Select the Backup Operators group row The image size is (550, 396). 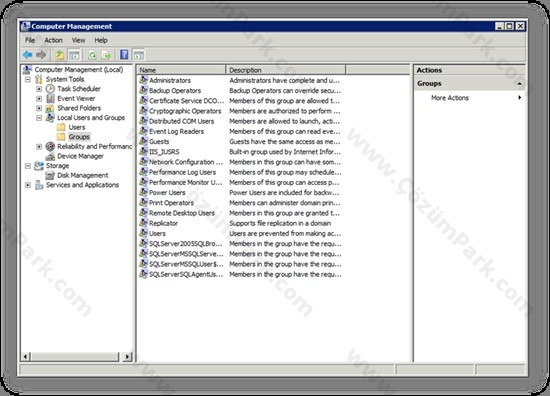[175, 90]
